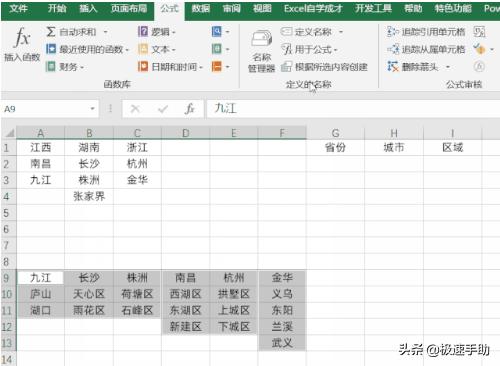Expand the More Functions dropdown arrow
Viewport: 500px width, 366px height.
(x=227, y=67)
